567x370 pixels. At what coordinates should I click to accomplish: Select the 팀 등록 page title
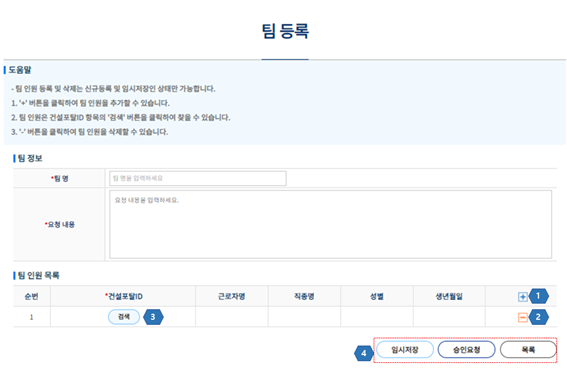pos(285,31)
